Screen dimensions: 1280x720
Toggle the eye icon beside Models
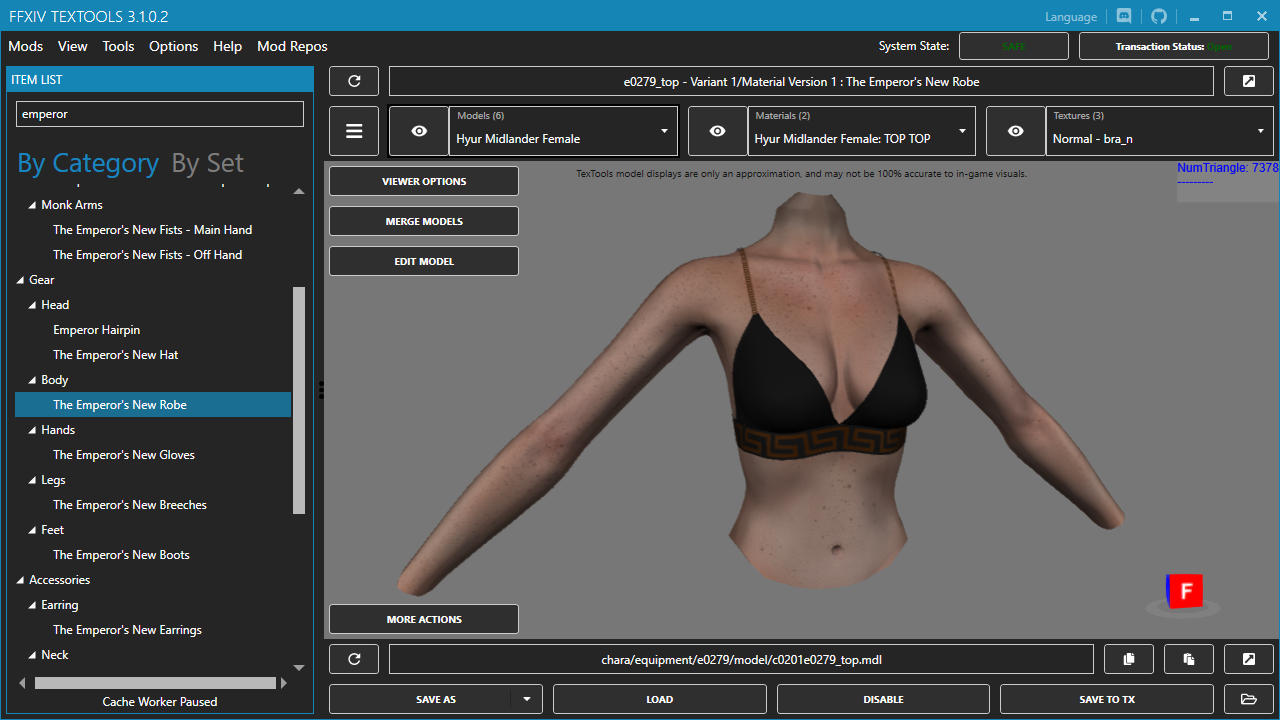click(419, 131)
